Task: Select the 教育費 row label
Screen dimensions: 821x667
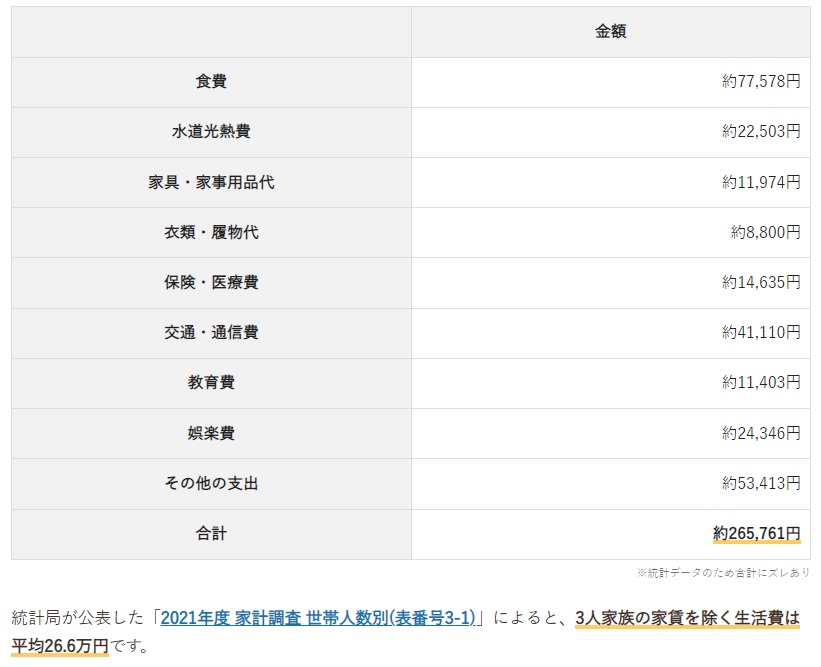Action: pos(211,383)
